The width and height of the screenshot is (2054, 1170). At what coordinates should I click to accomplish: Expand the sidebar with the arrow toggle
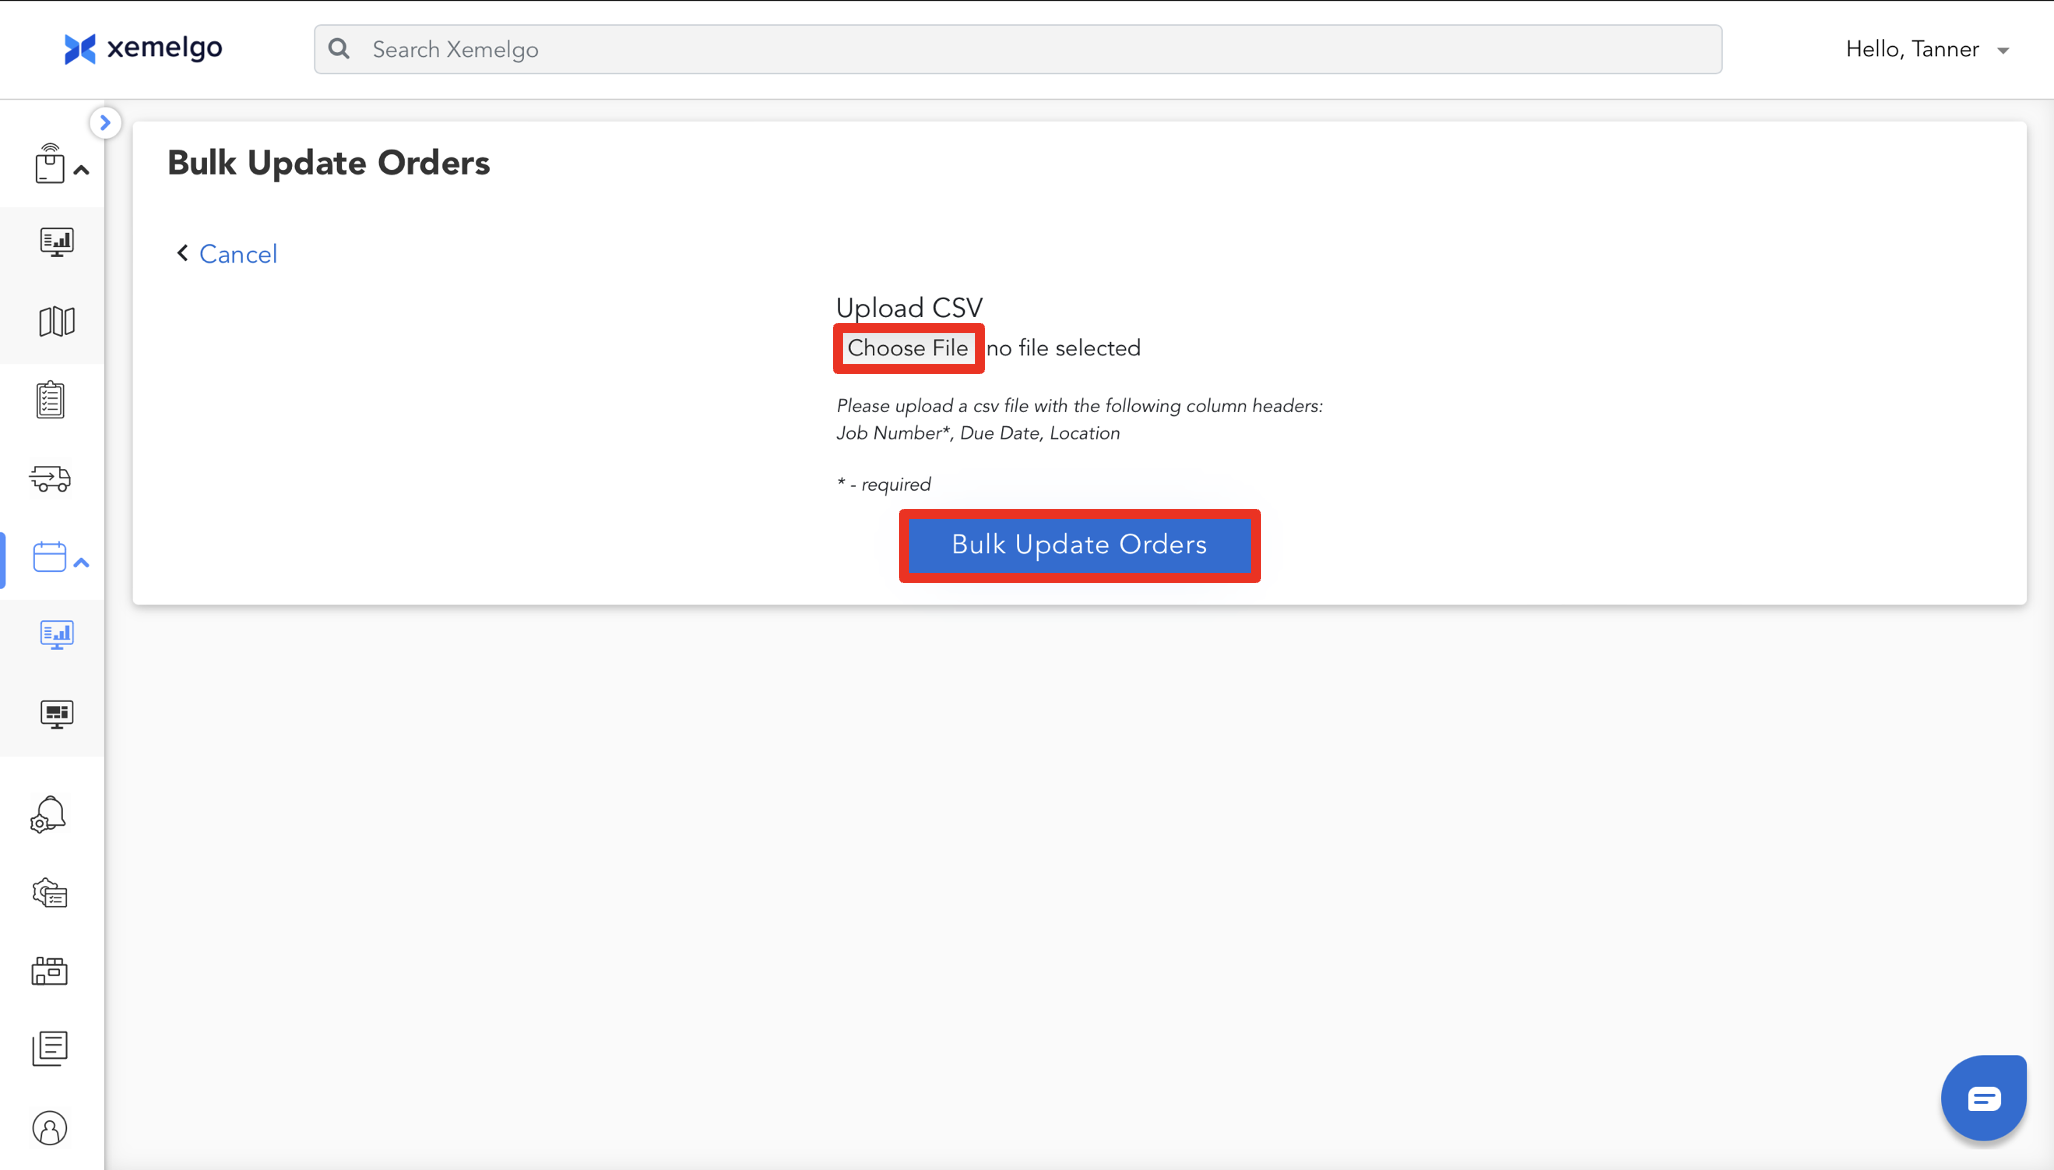[105, 122]
